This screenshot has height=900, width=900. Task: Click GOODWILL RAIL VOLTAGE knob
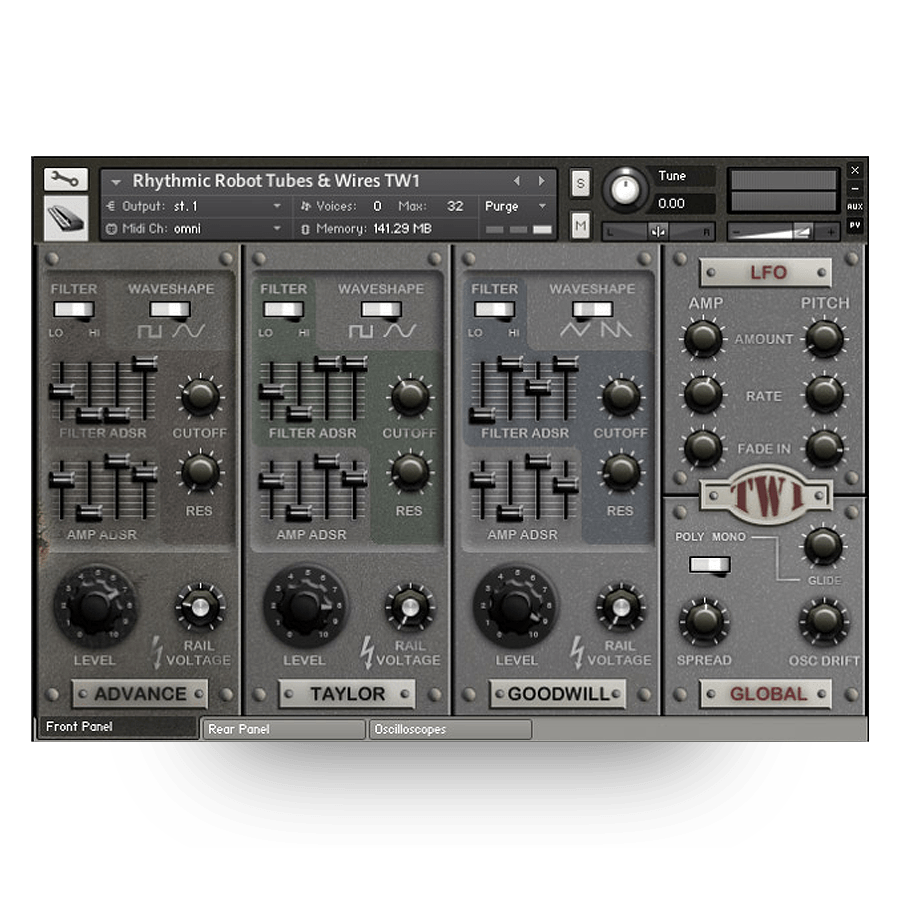(620, 607)
